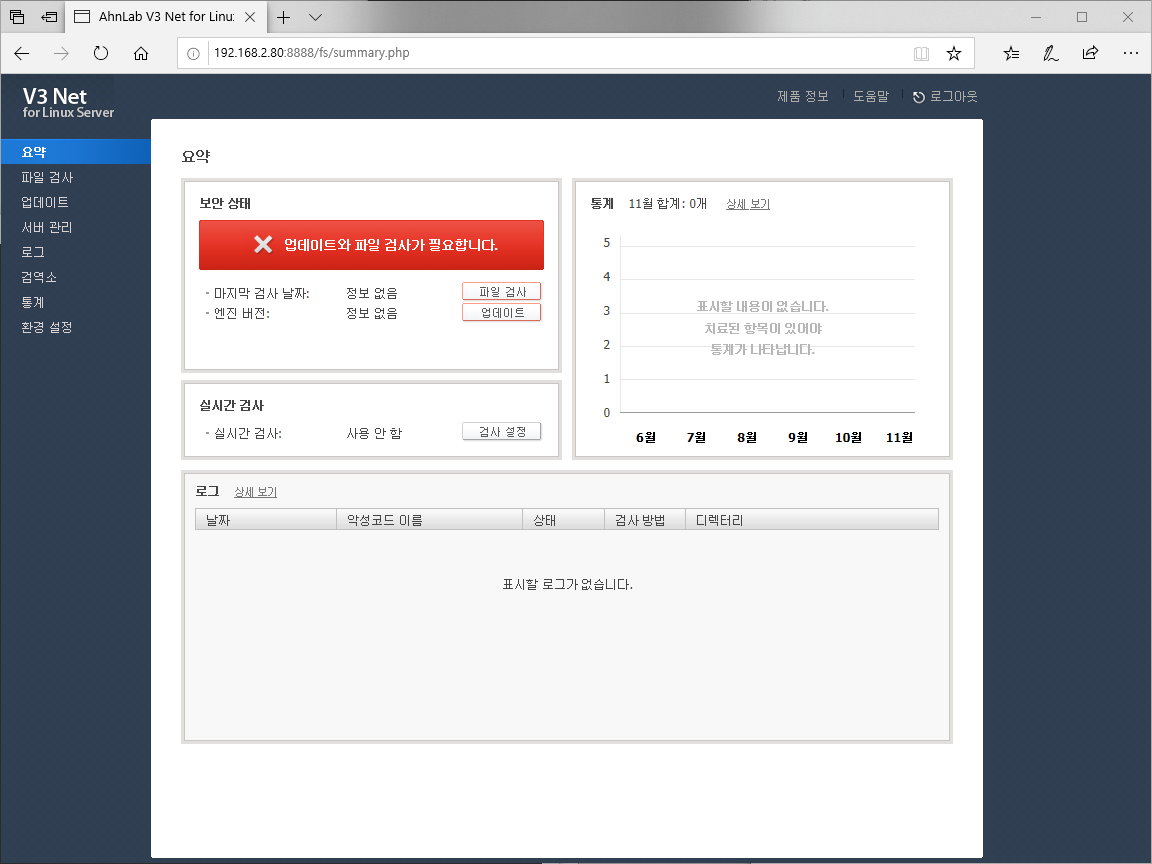
Task: Click the share page icon
Action: 1091,53
